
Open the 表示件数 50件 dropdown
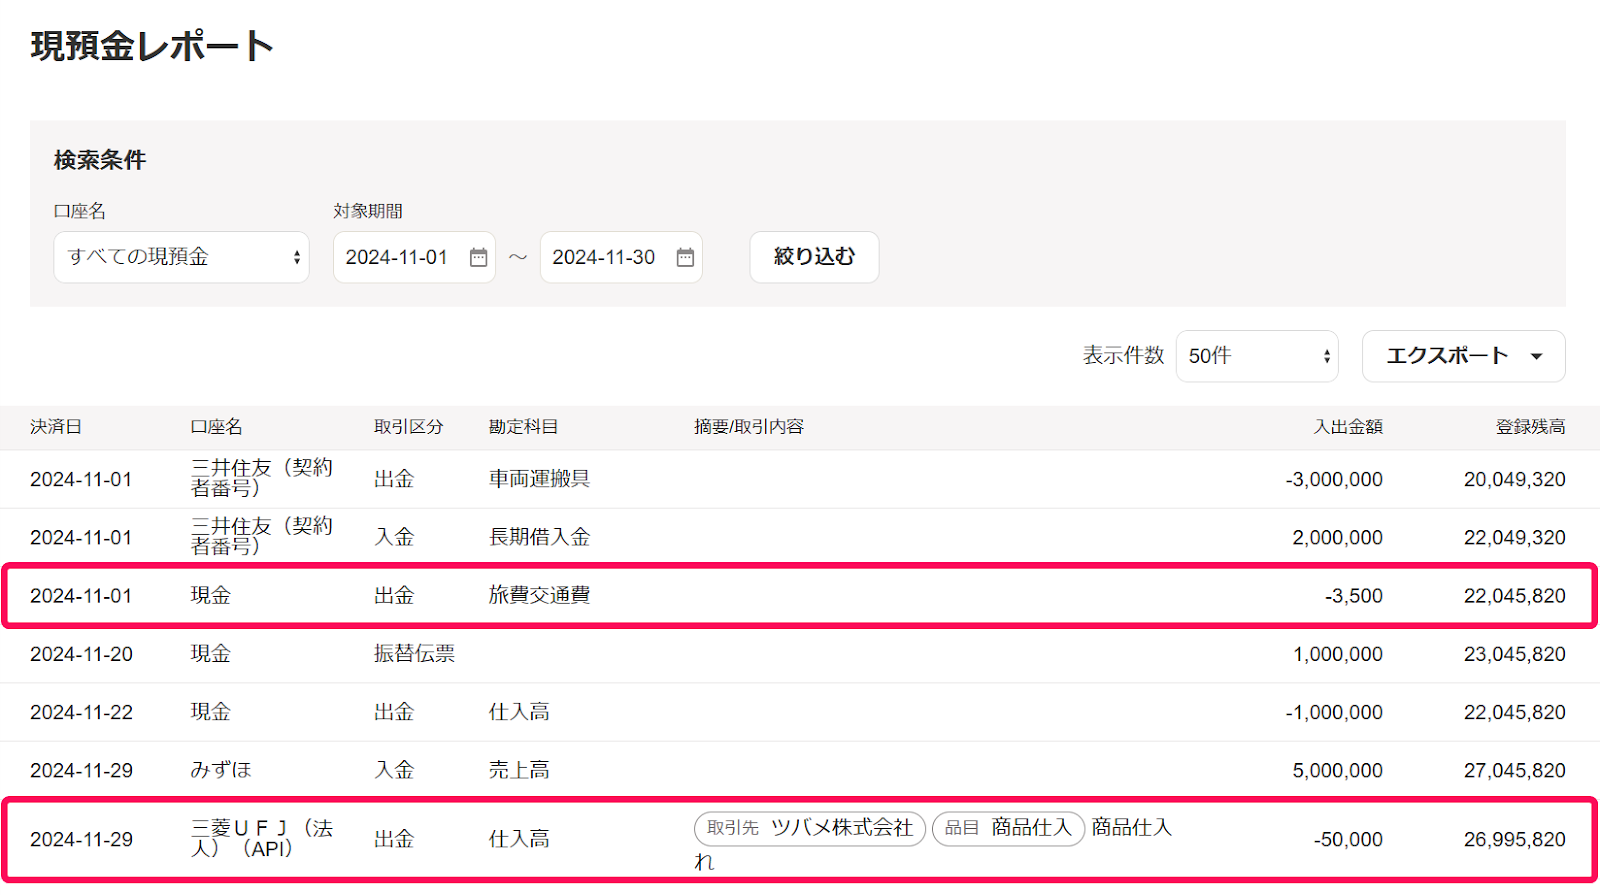coord(1257,356)
